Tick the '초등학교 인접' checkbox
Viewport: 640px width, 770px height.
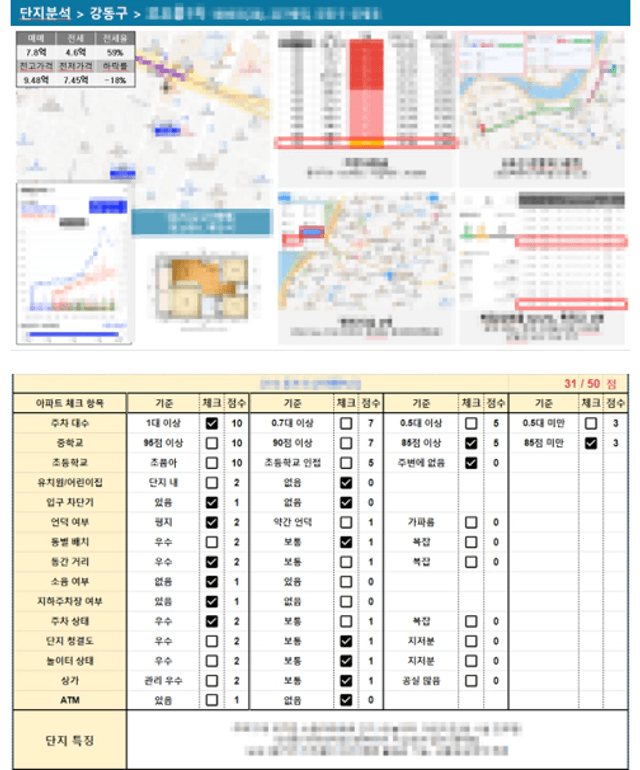(x=346, y=463)
